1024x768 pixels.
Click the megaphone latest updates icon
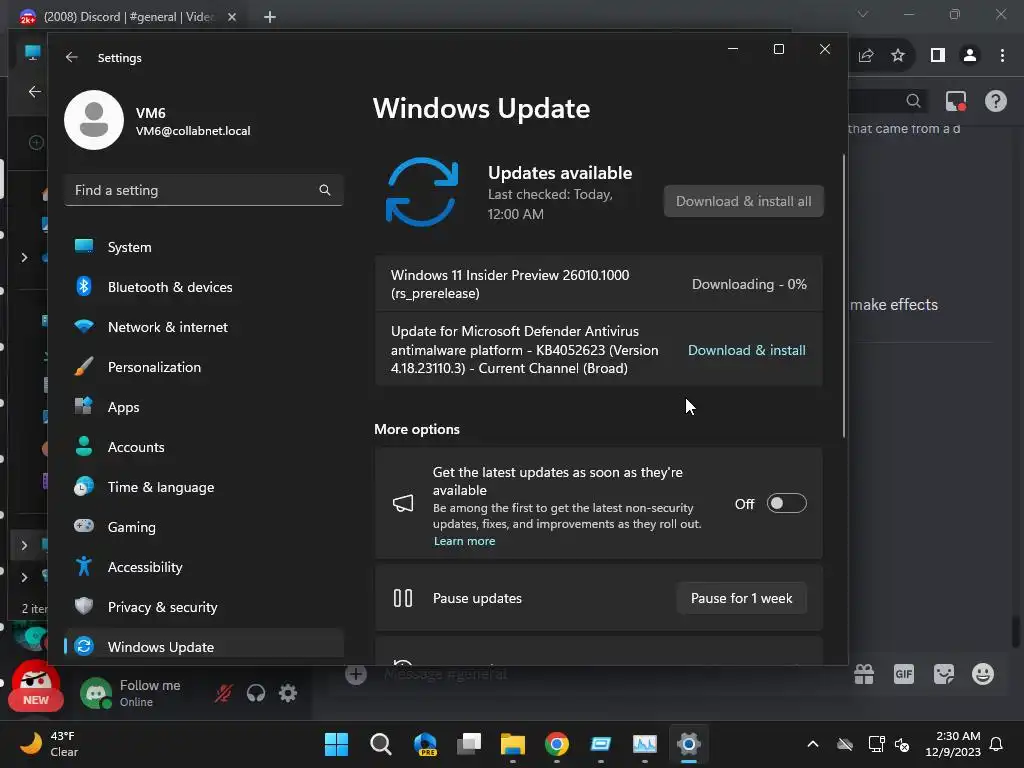[403, 503]
